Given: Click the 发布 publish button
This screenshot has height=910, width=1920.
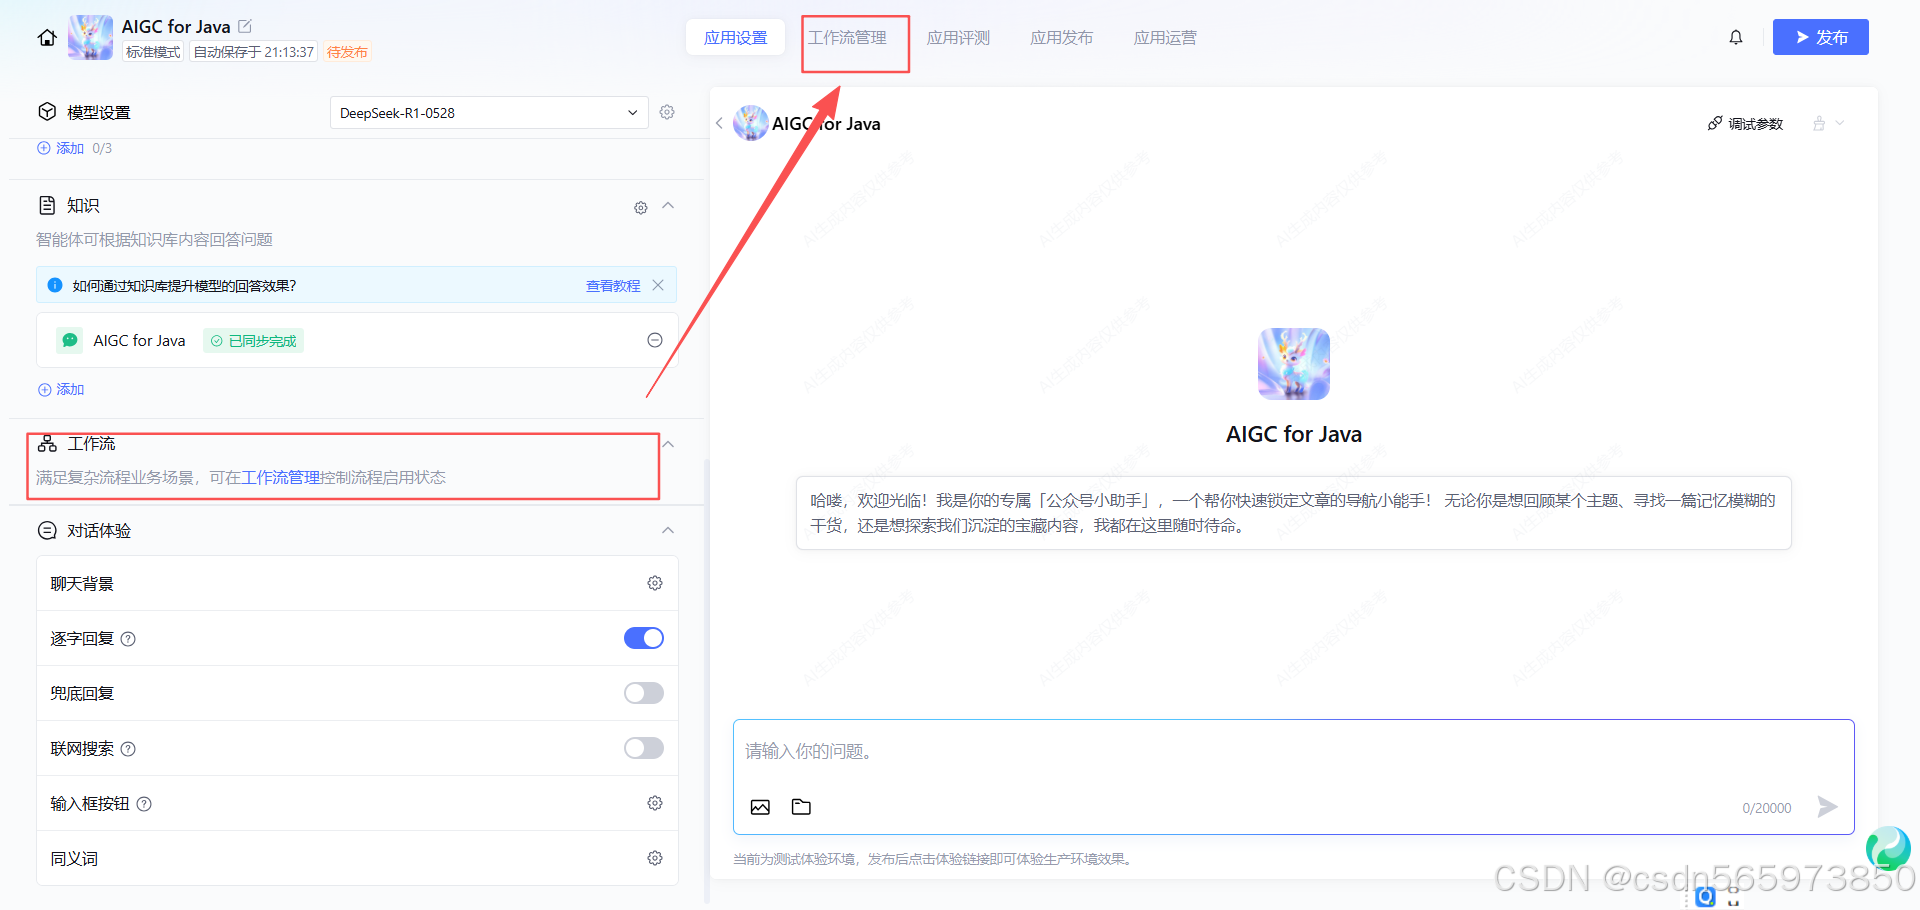Looking at the screenshot, I should point(1820,36).
